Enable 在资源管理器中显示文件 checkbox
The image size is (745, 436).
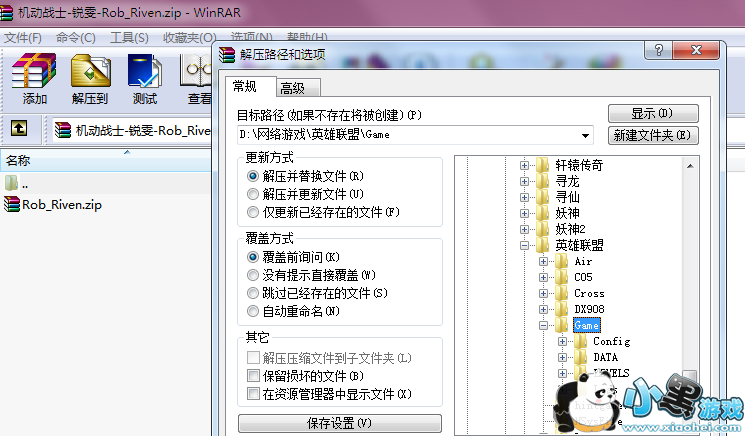tap(253, 394)
